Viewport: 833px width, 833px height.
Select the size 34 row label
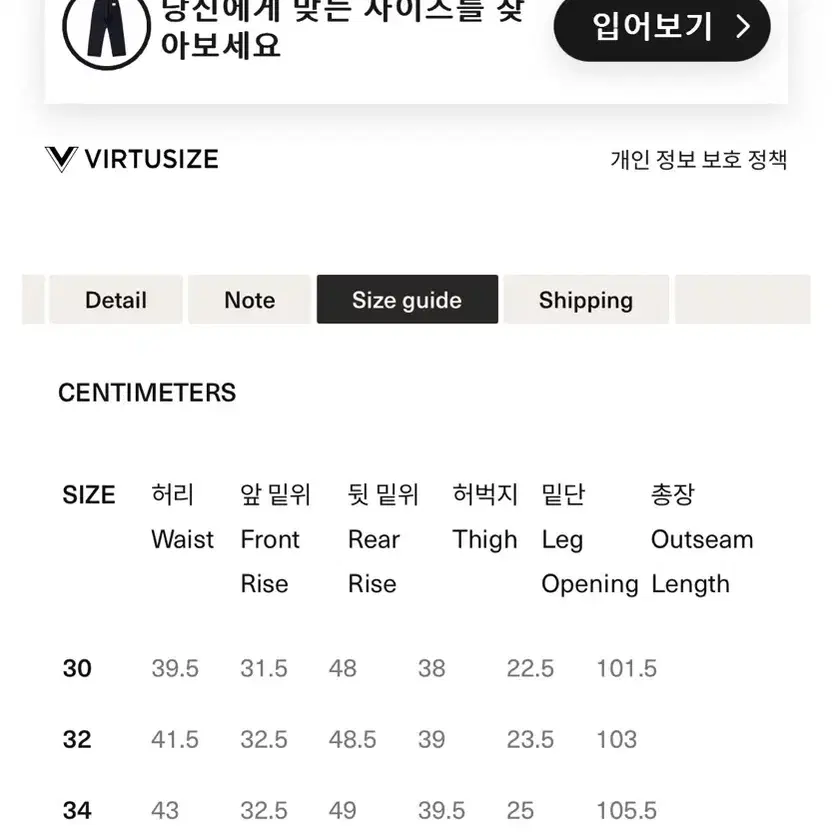tap(77, 811)
